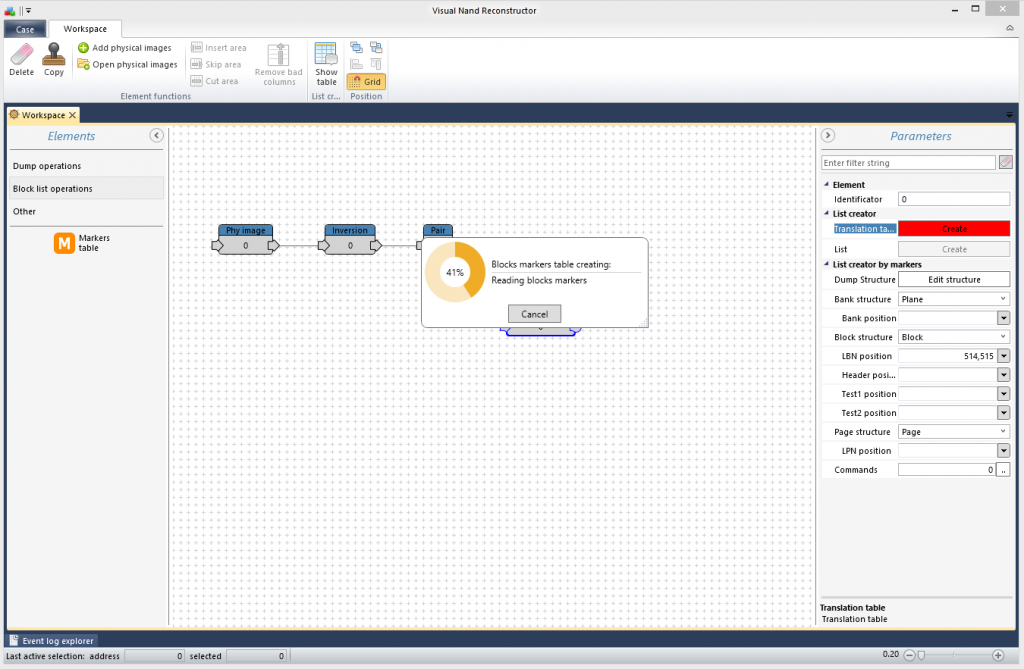The height and width of the screenshot is (669, 1024).
Task: Click the Workspace tab gear icon
Action: (14, 114)
